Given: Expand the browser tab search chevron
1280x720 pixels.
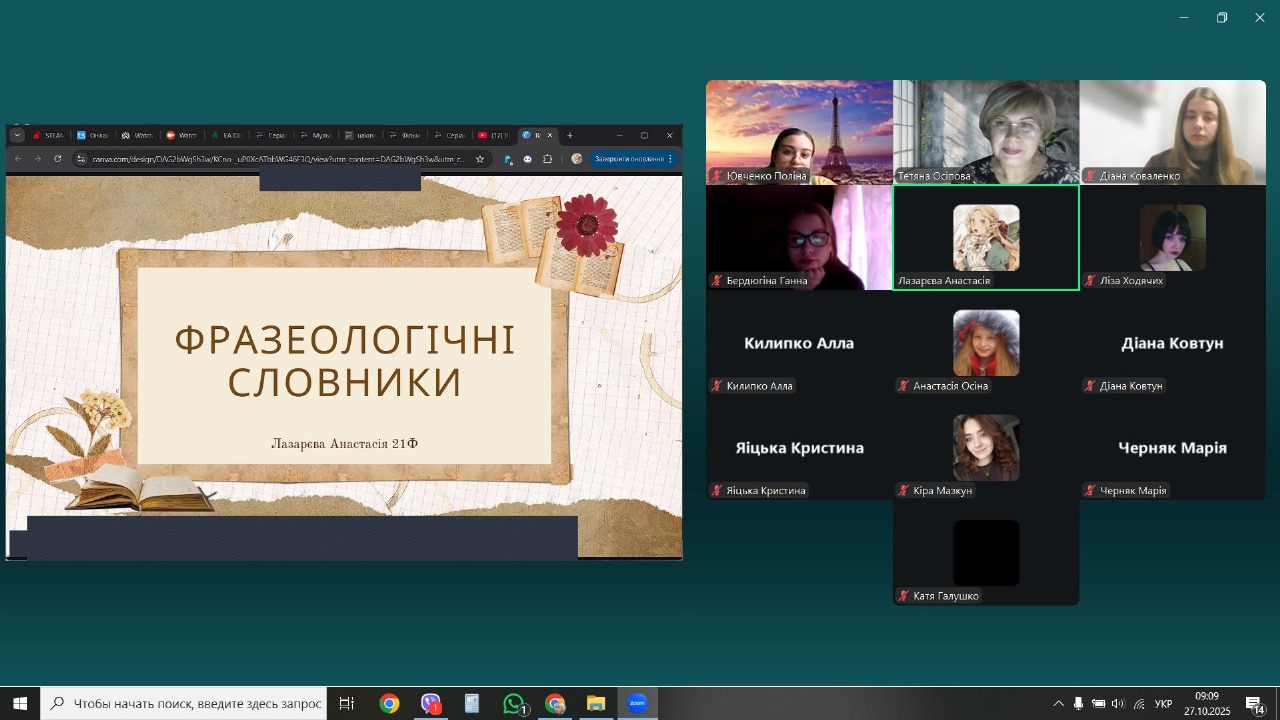Looking at the screenshot, I should pyautogui.click(x=17, y=135).
